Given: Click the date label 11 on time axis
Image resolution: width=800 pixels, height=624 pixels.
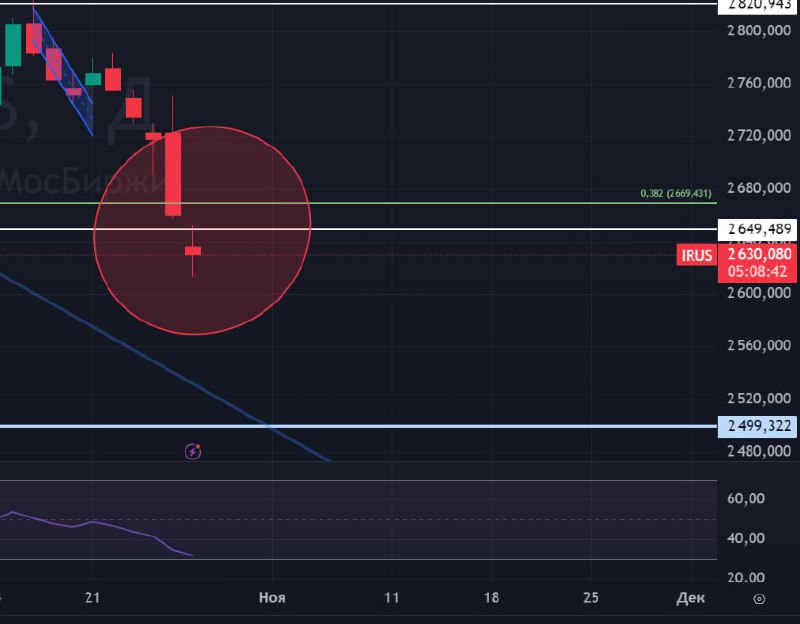Looking at the screenshot, I should tap(391, 597).
